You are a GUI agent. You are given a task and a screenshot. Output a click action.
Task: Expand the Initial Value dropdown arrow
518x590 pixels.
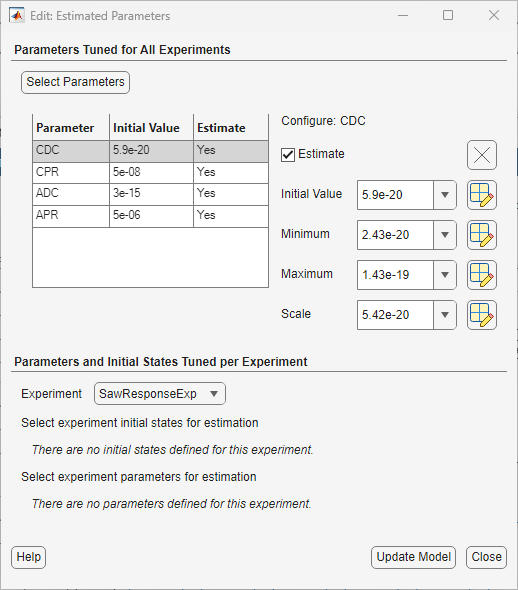[x=445, y=195]
